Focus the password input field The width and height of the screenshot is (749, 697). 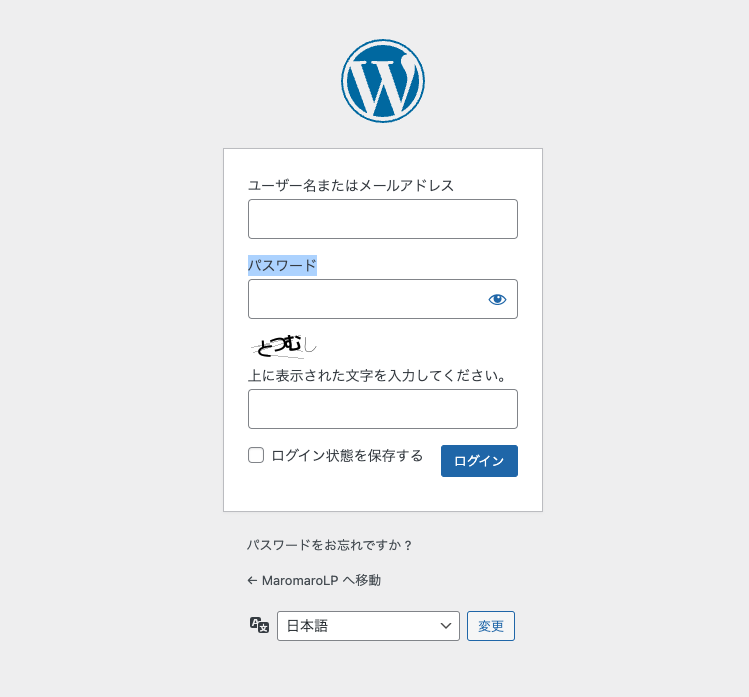365,299
